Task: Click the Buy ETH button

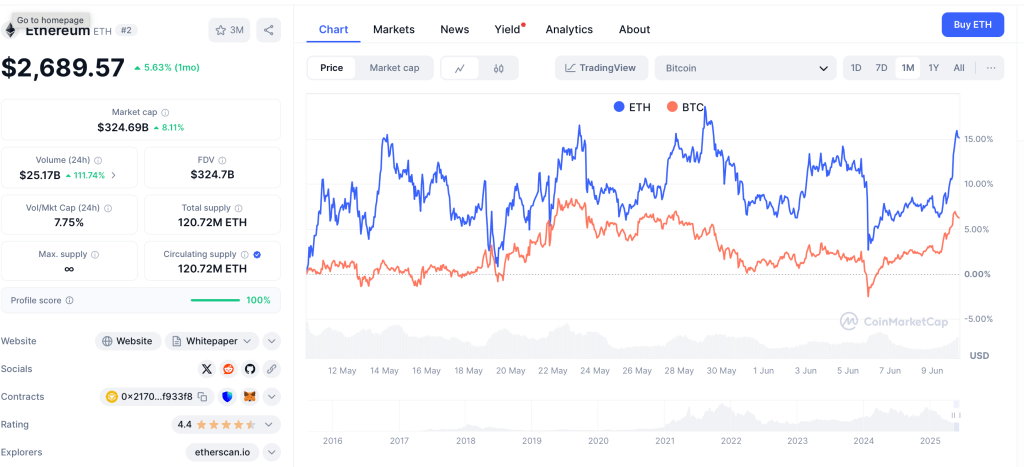Action: (972, 25)
